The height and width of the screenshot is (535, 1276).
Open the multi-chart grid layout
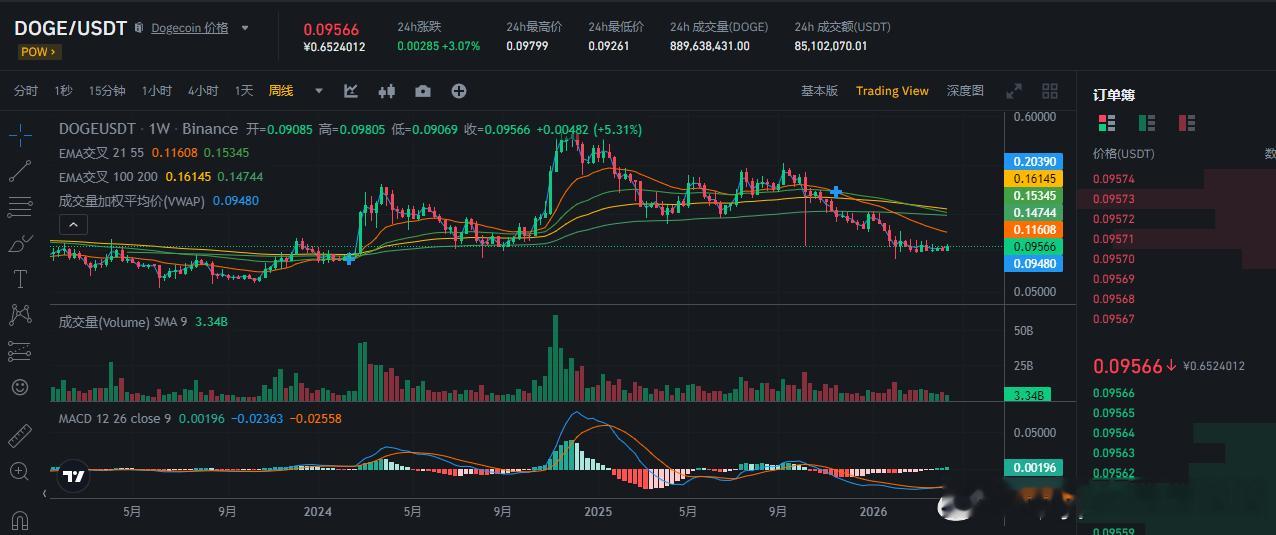pyautogui.click(x=1050, y=91)
